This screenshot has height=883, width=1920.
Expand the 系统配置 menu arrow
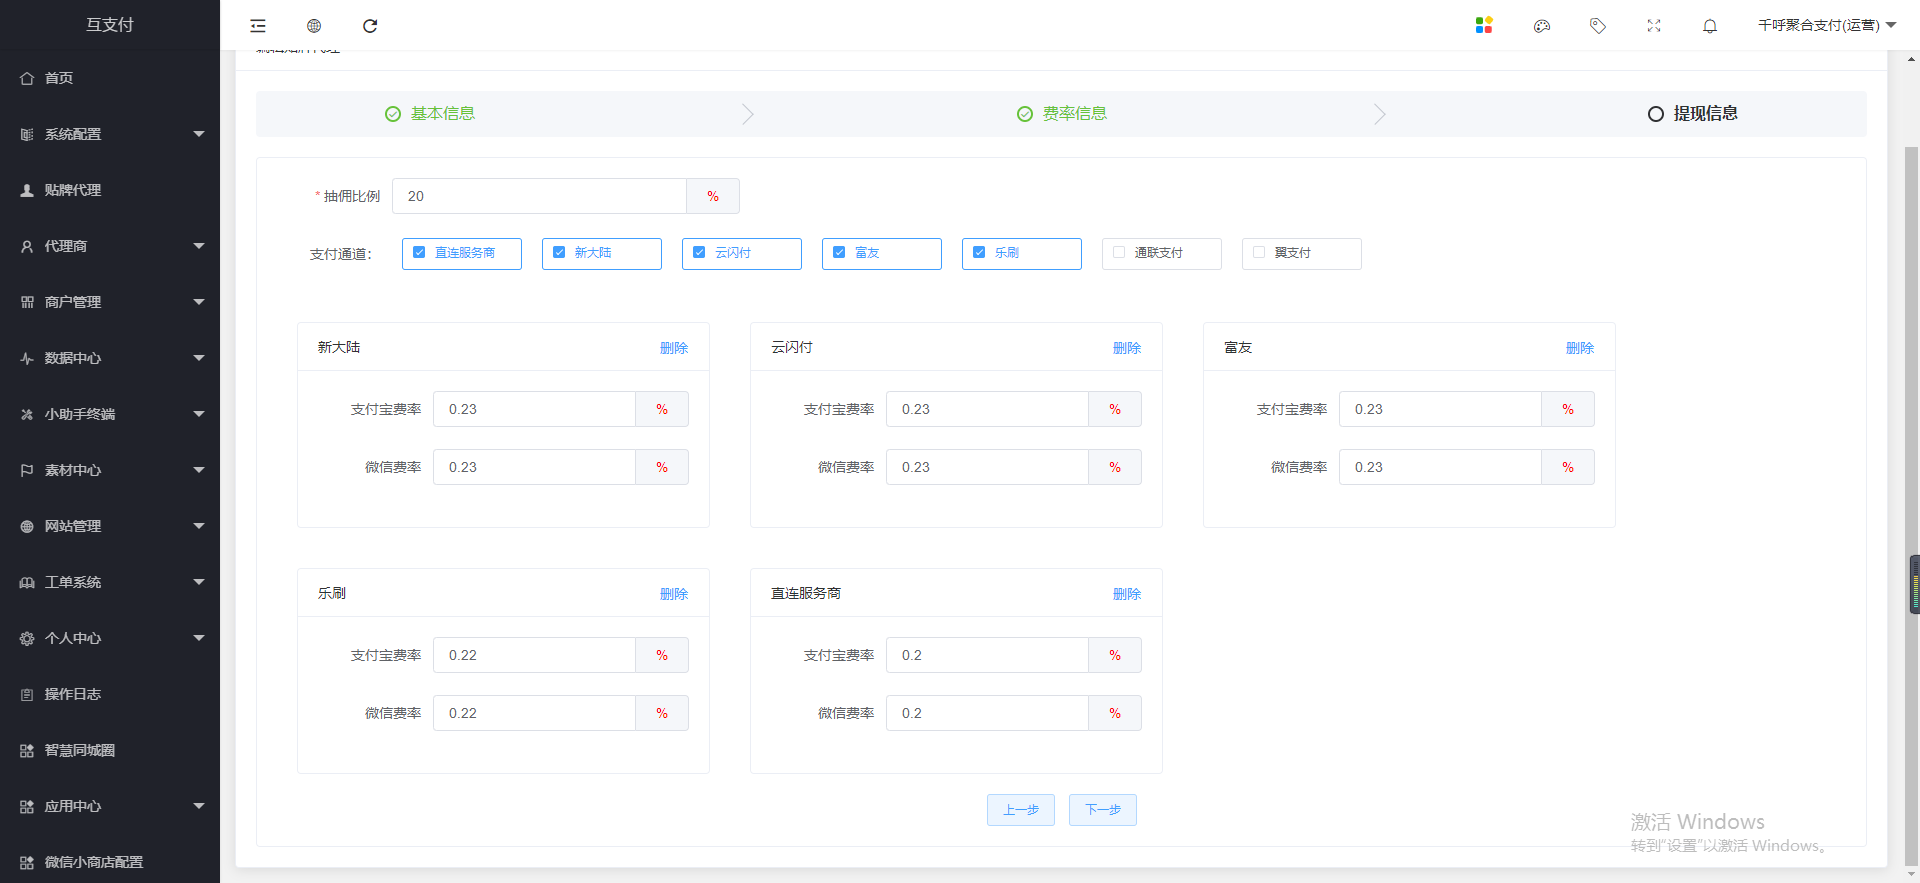pos(199,134)
